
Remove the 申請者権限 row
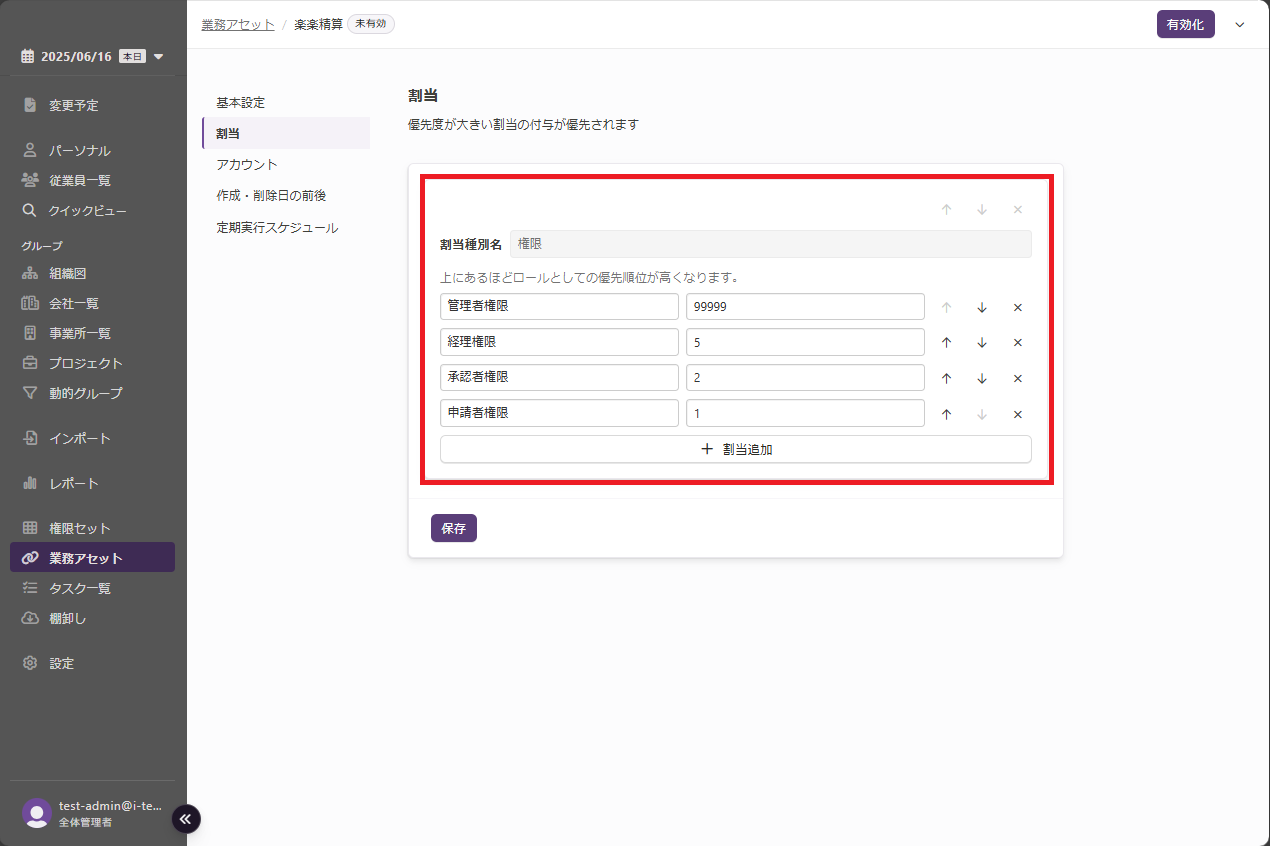[1017, 415]
